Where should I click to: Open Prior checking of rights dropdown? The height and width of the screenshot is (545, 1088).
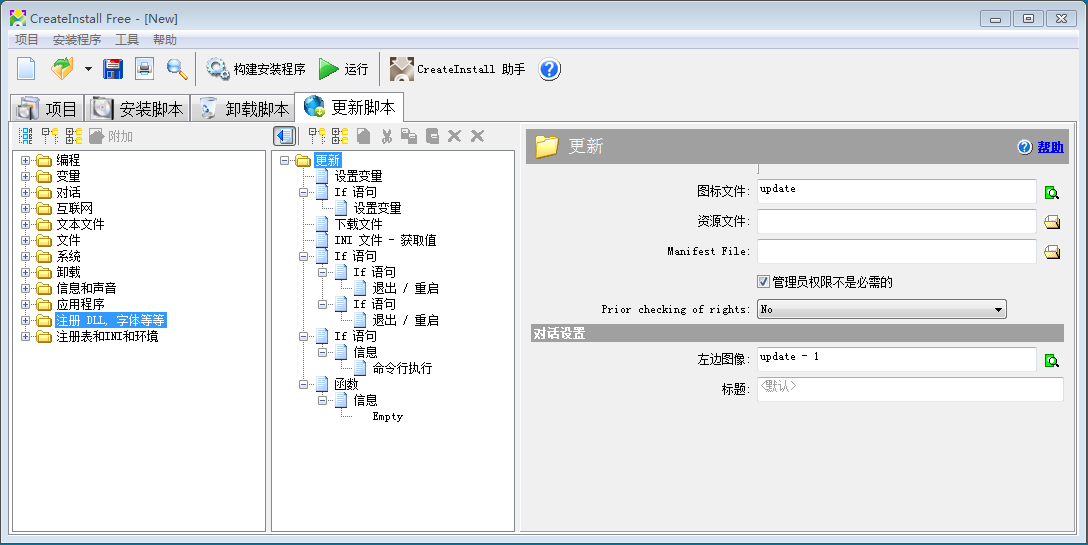[998, 310]
